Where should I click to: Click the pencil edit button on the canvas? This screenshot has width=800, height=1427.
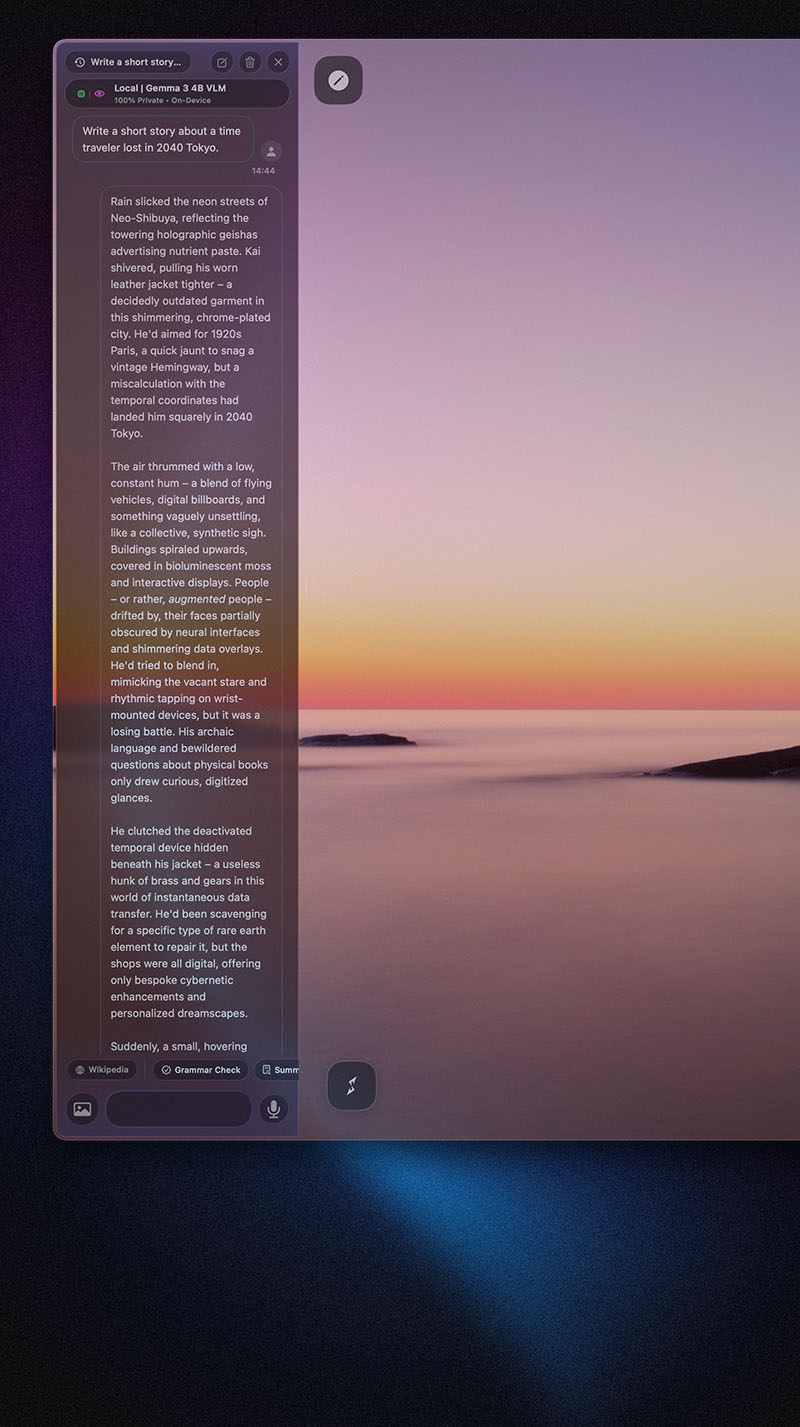(x=338, y=81)
